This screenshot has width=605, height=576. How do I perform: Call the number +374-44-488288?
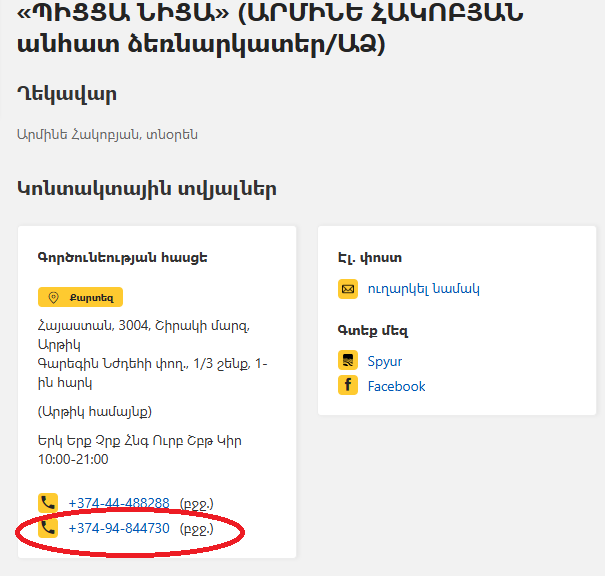coord(119,503)
